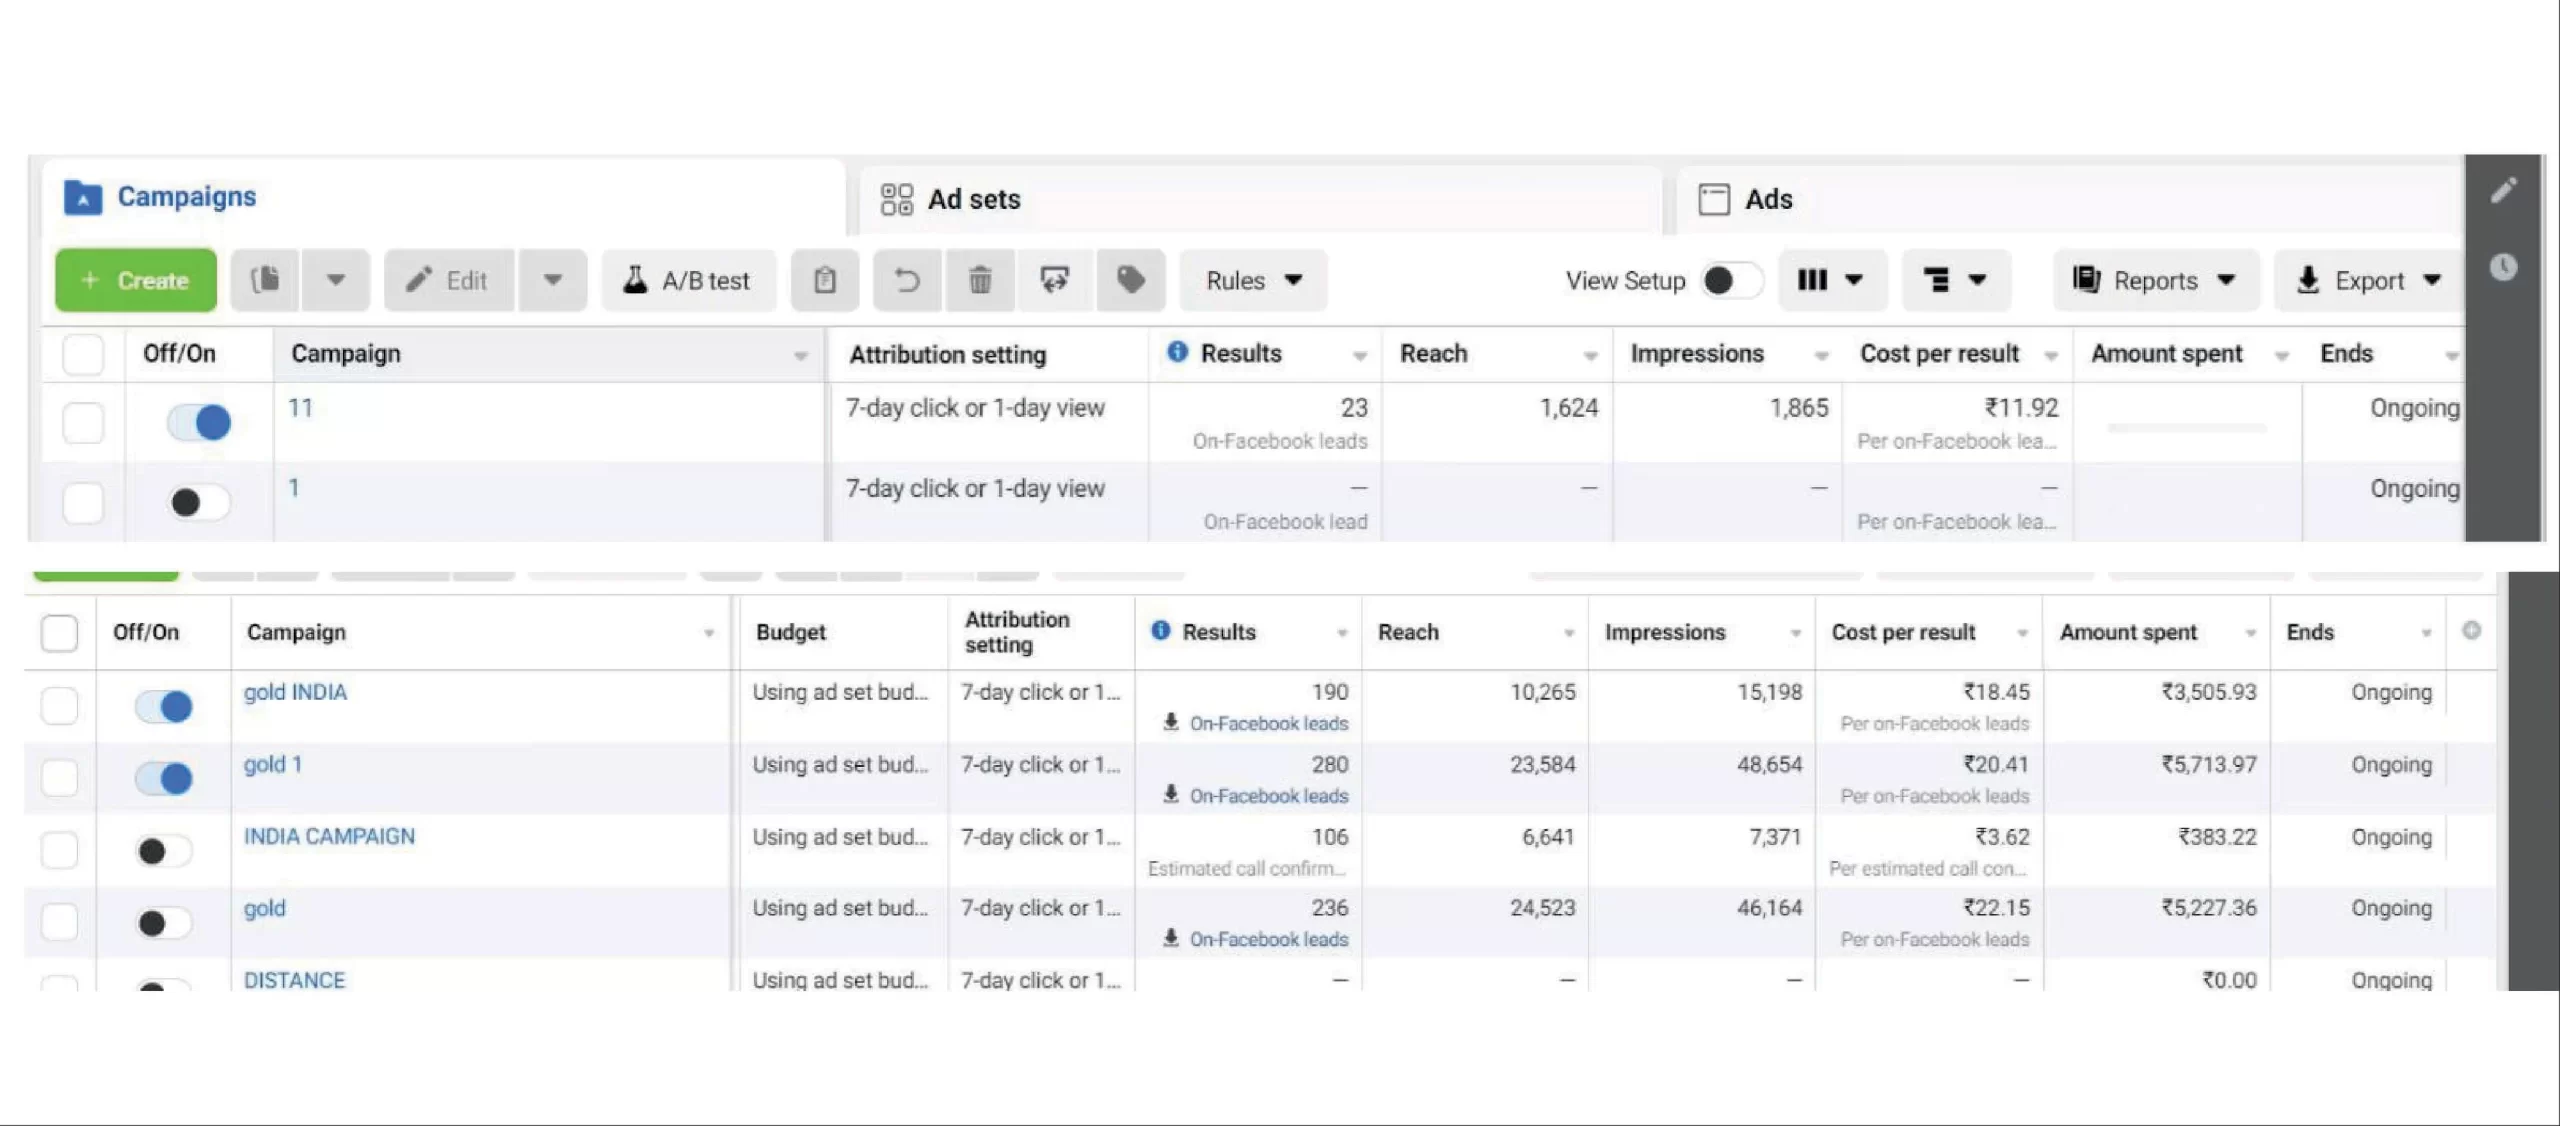Open the A/B test tool
Image resolution: width=2560 pixels, height=1126 pixels.
click(x=688, y=280)
